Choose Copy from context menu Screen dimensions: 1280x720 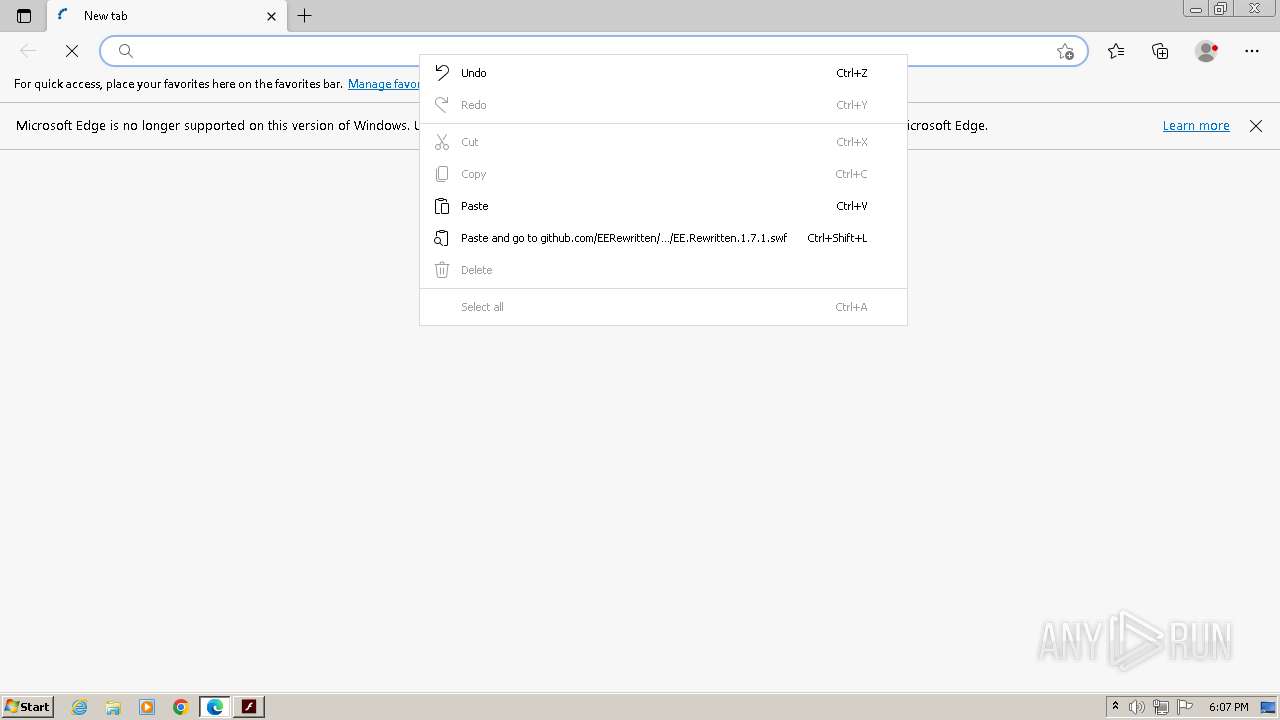(x=663, y=174)
